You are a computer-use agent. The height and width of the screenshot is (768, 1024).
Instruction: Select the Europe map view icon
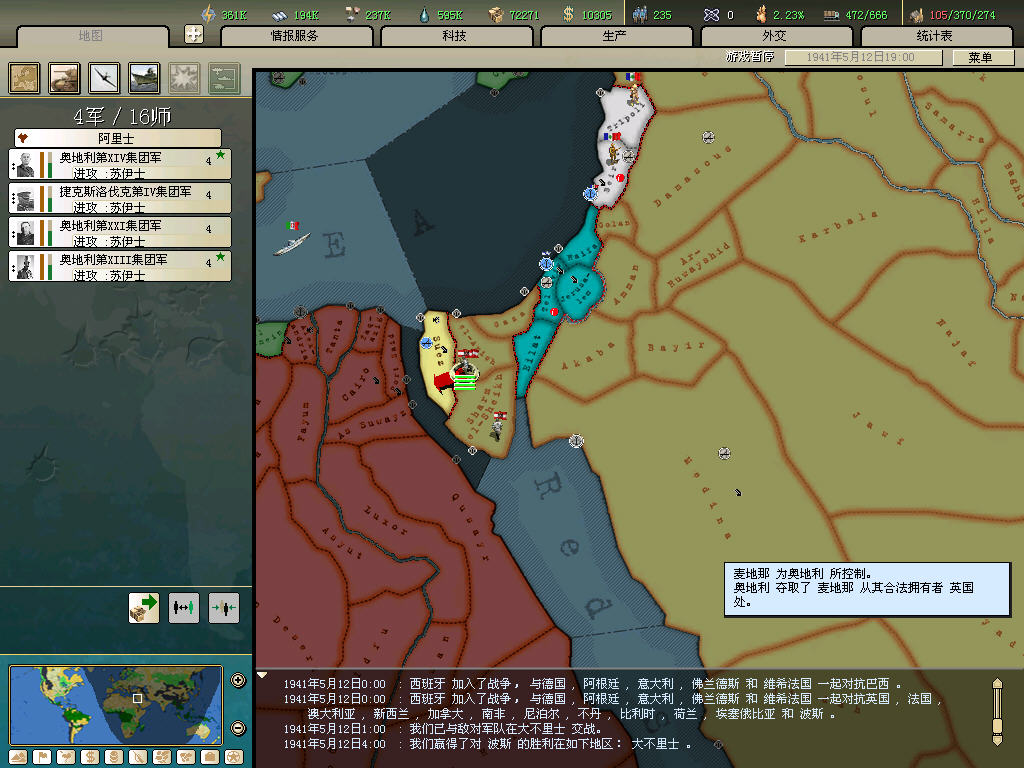point(24,78)
